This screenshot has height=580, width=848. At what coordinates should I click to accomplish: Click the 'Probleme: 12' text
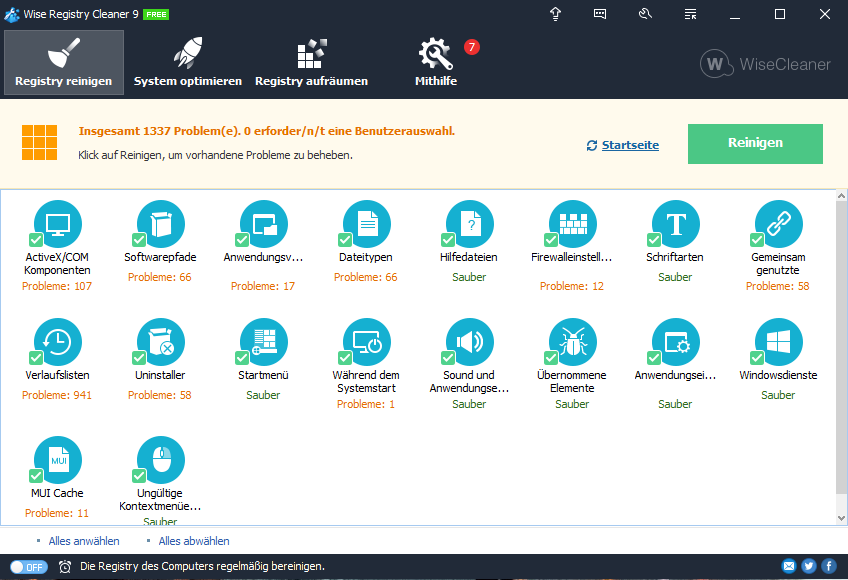pos(572,286)
